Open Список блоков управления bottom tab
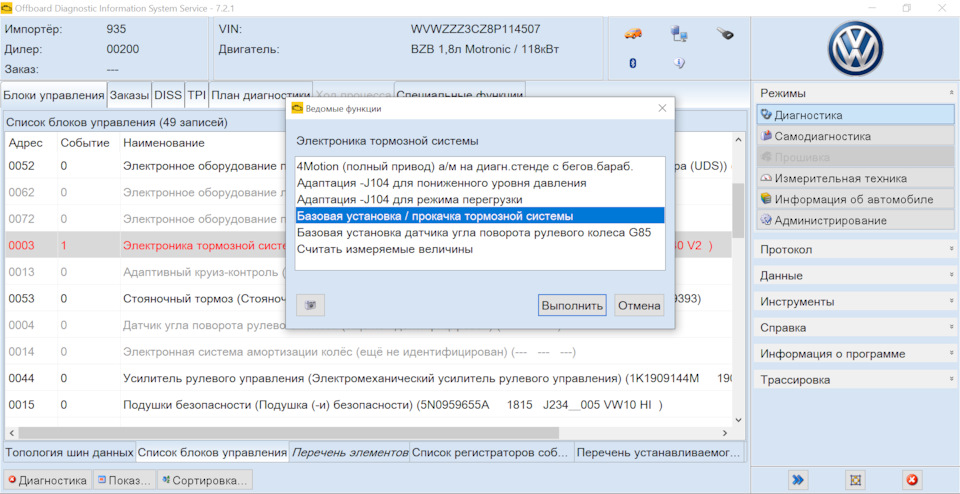The height and width of the screenshot is (494, 960). pyautogui.click(x=212, y=452)
